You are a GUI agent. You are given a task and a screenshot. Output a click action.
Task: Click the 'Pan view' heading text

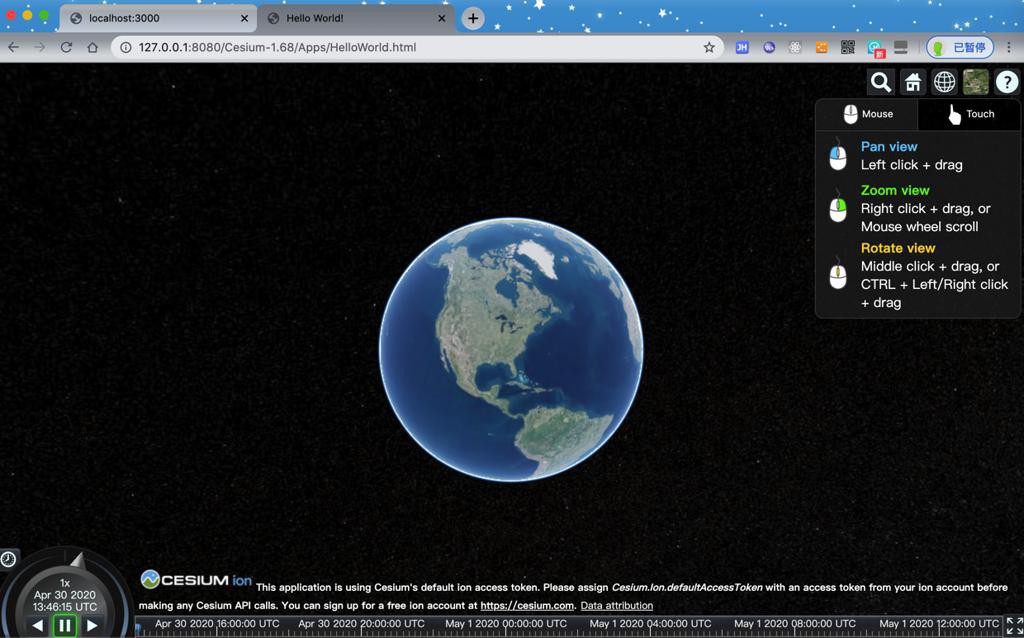[x=889, y=146]
